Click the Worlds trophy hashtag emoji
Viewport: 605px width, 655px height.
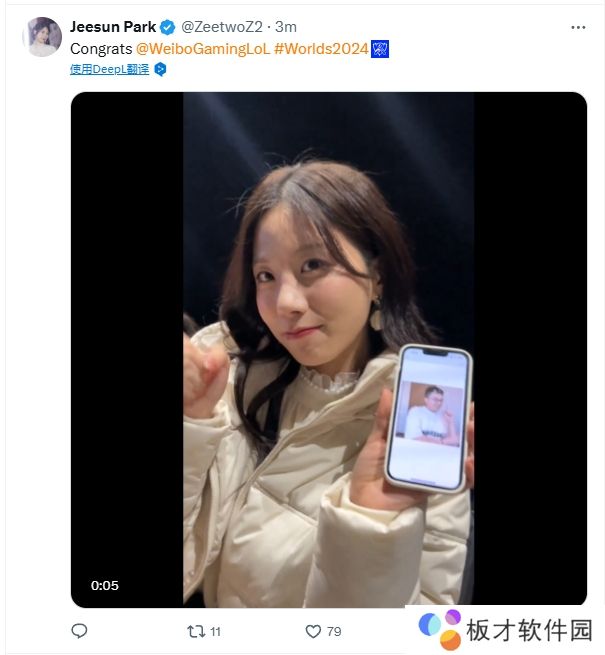click(380, 49)
